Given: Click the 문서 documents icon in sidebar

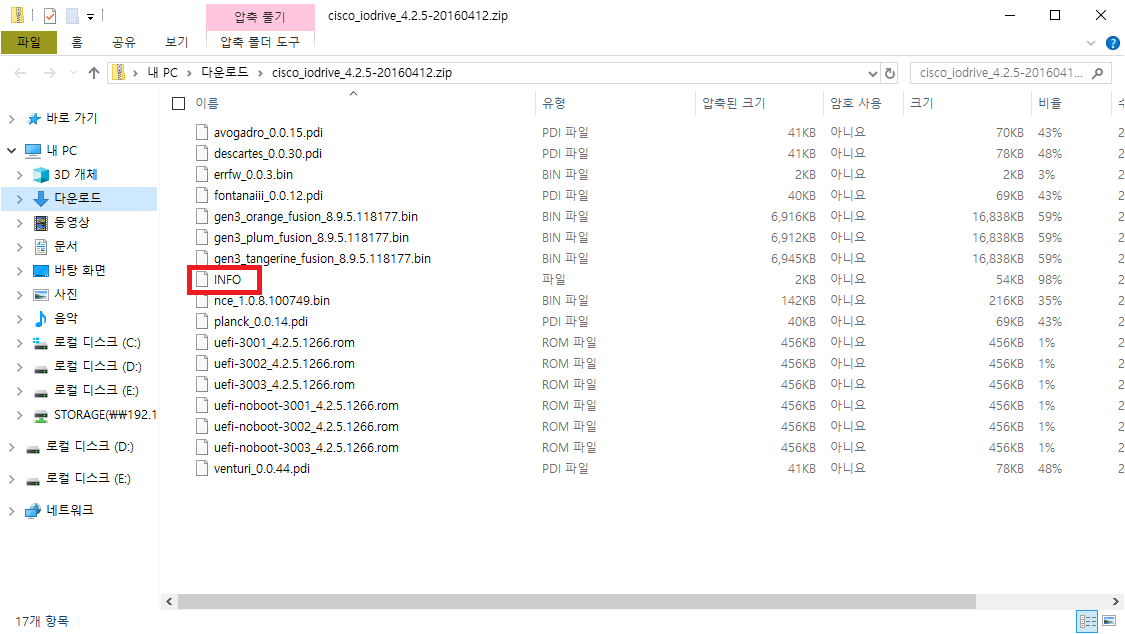Looking at the screenshot, I should [x=41, y=247].
